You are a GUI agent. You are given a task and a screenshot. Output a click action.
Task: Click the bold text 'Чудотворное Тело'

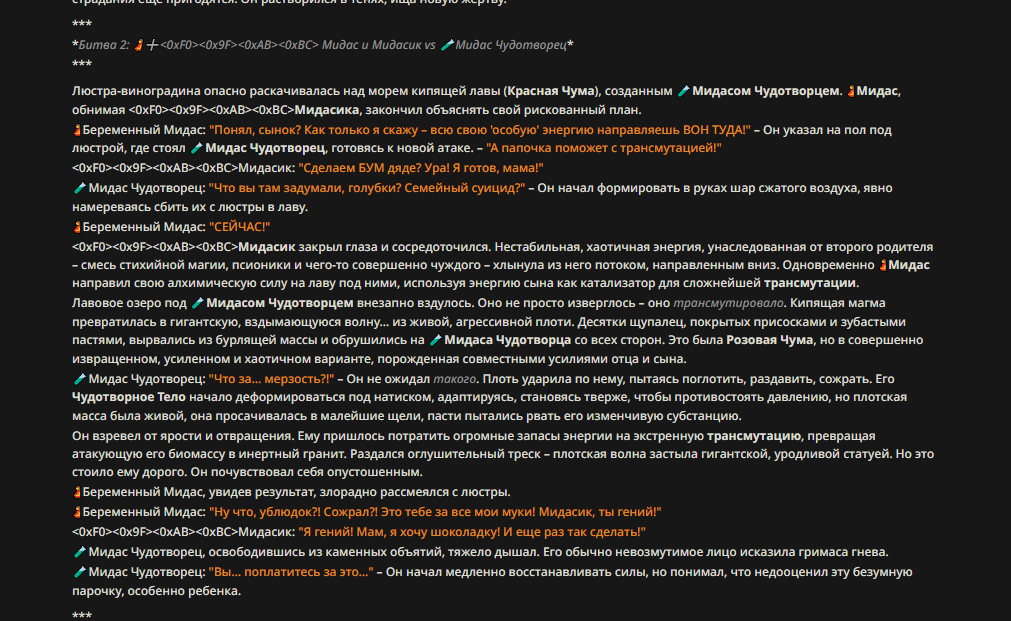pos(129,397)
